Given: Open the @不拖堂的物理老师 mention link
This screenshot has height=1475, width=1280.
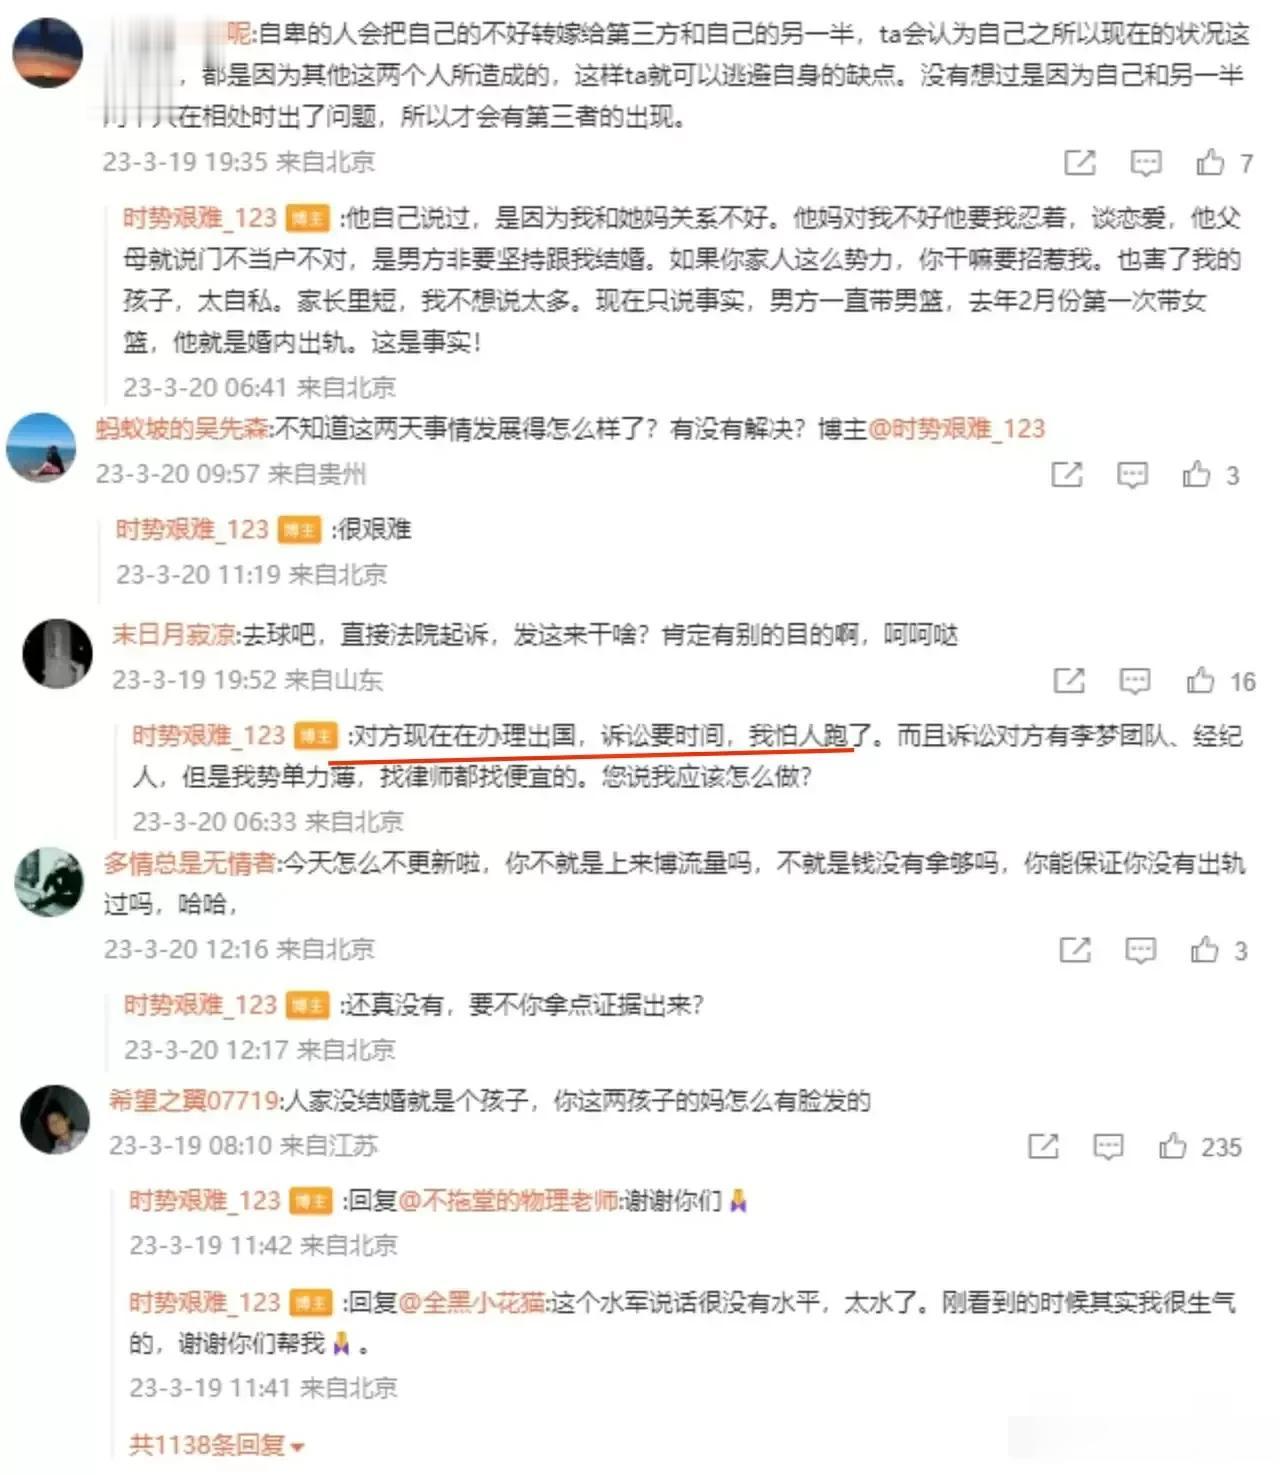Looking at the screenshot, I should (x=508, y=1200).
